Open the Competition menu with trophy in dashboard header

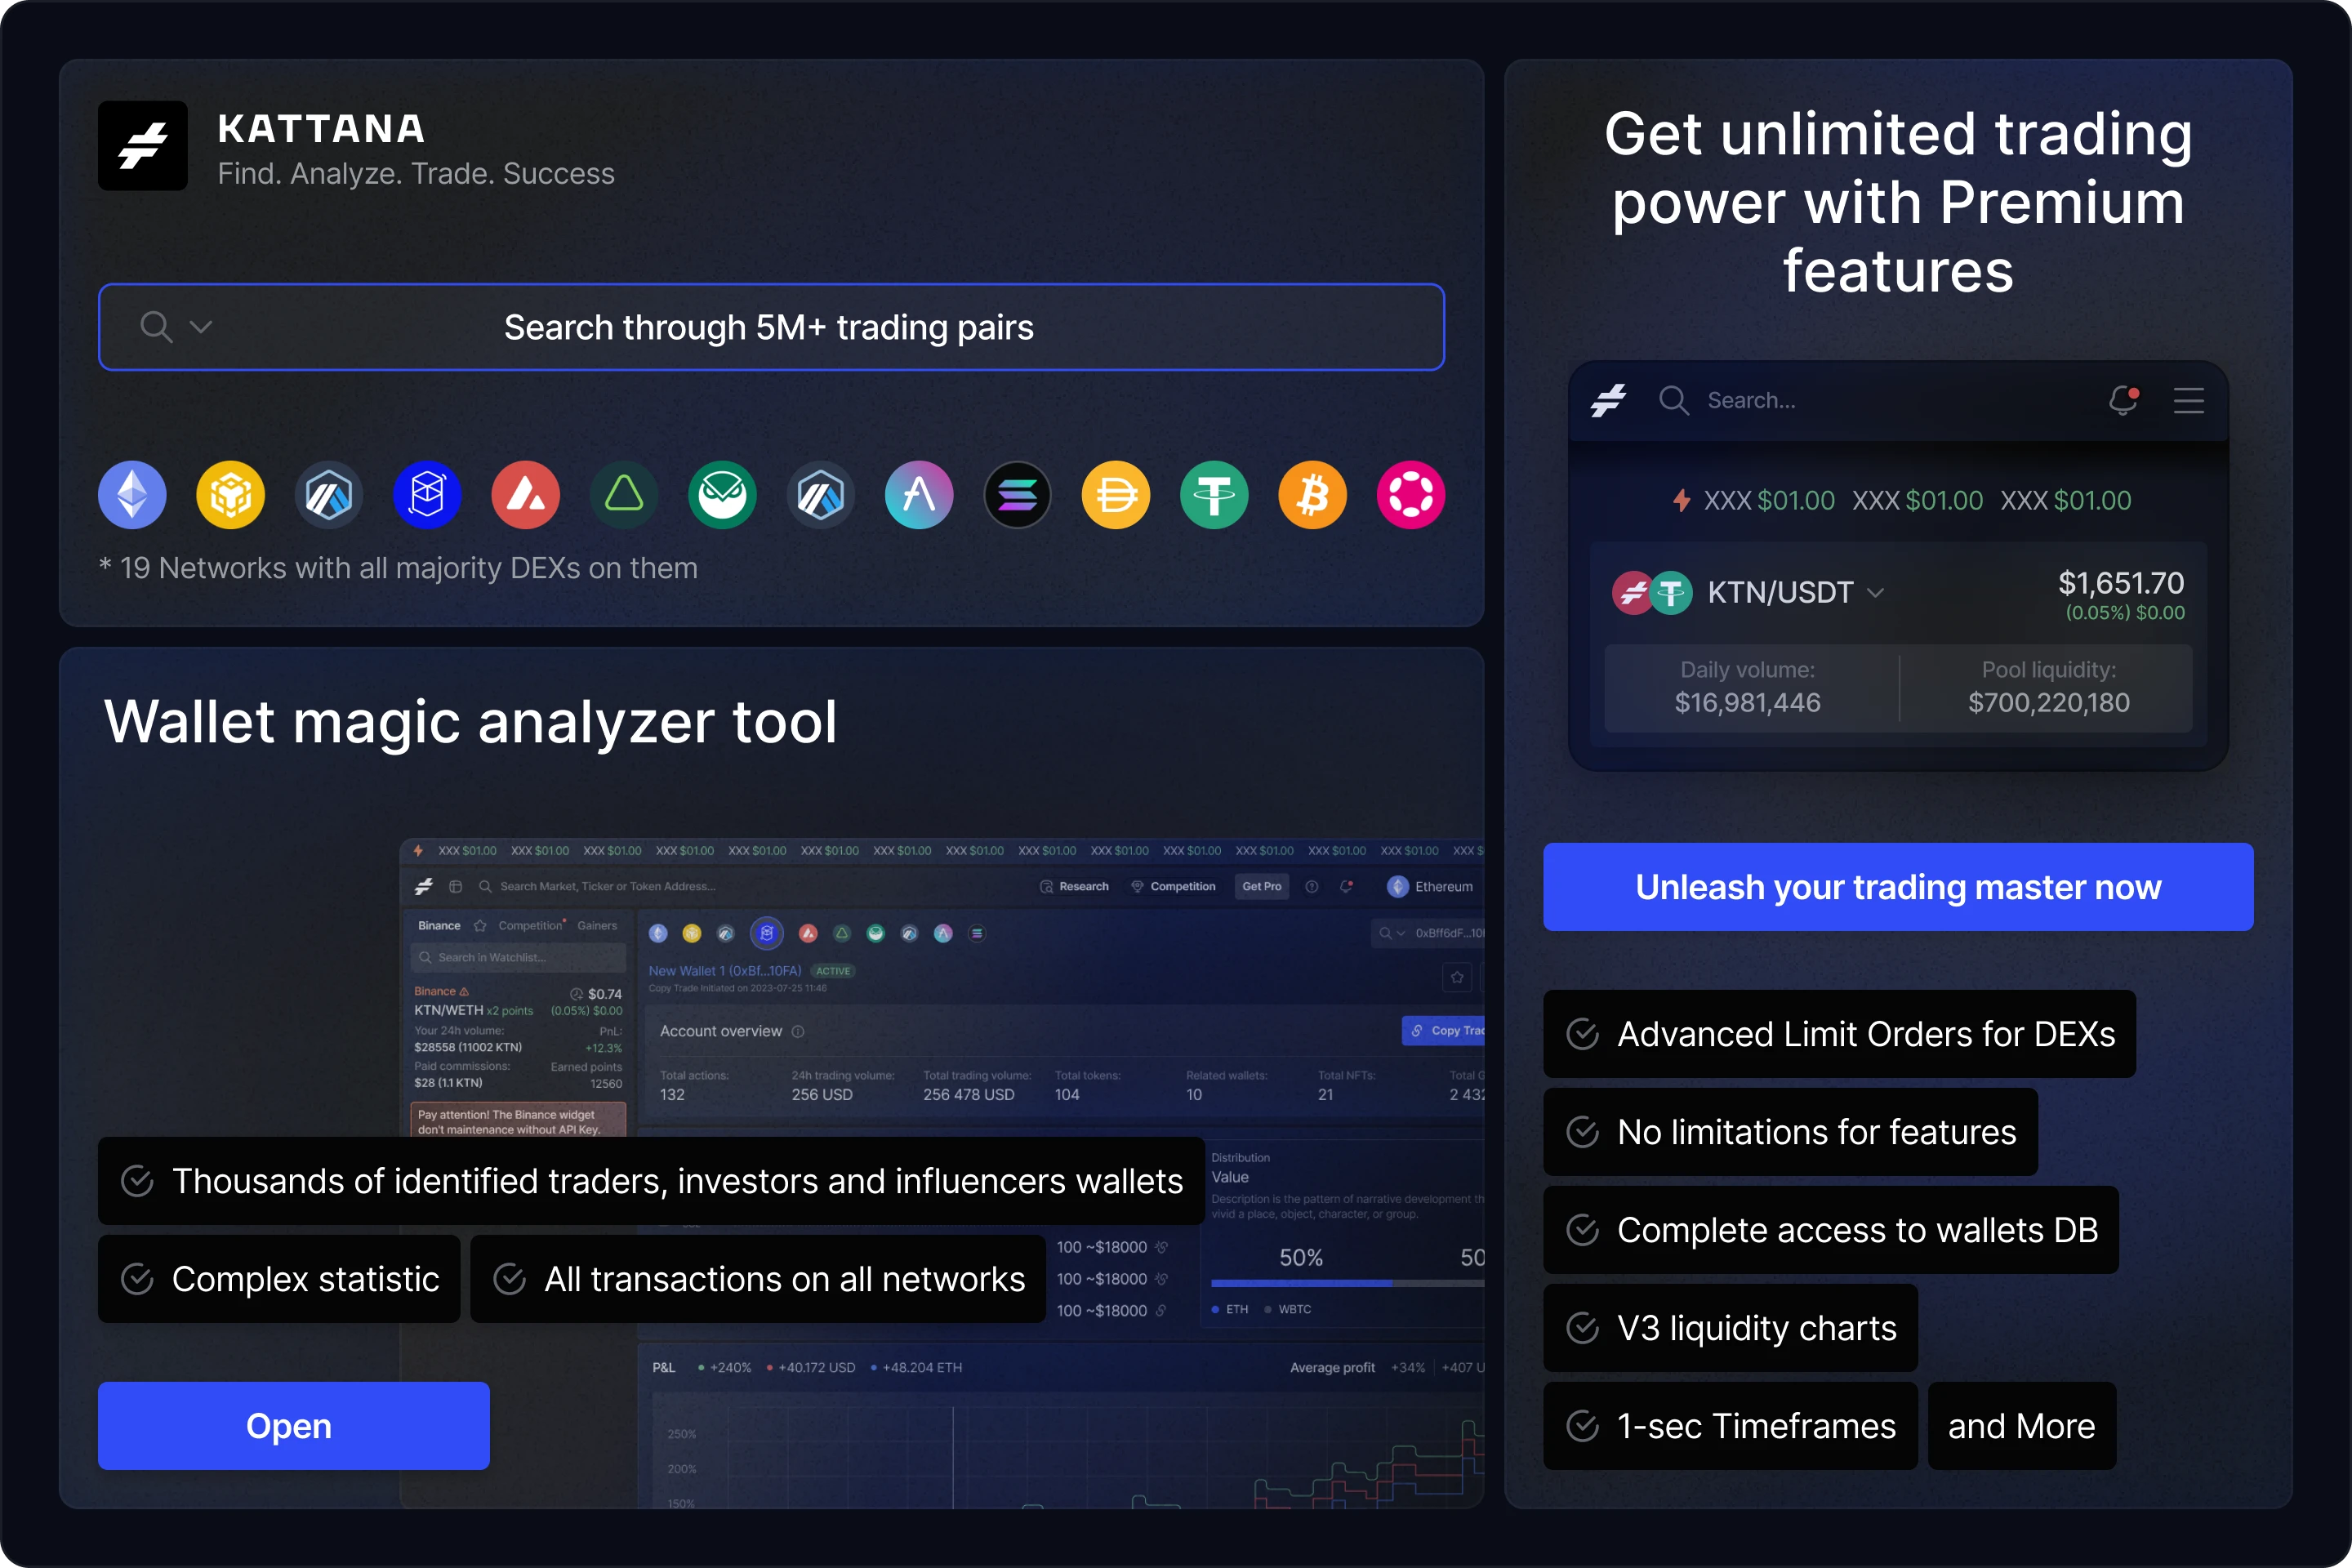[1173, 886]
